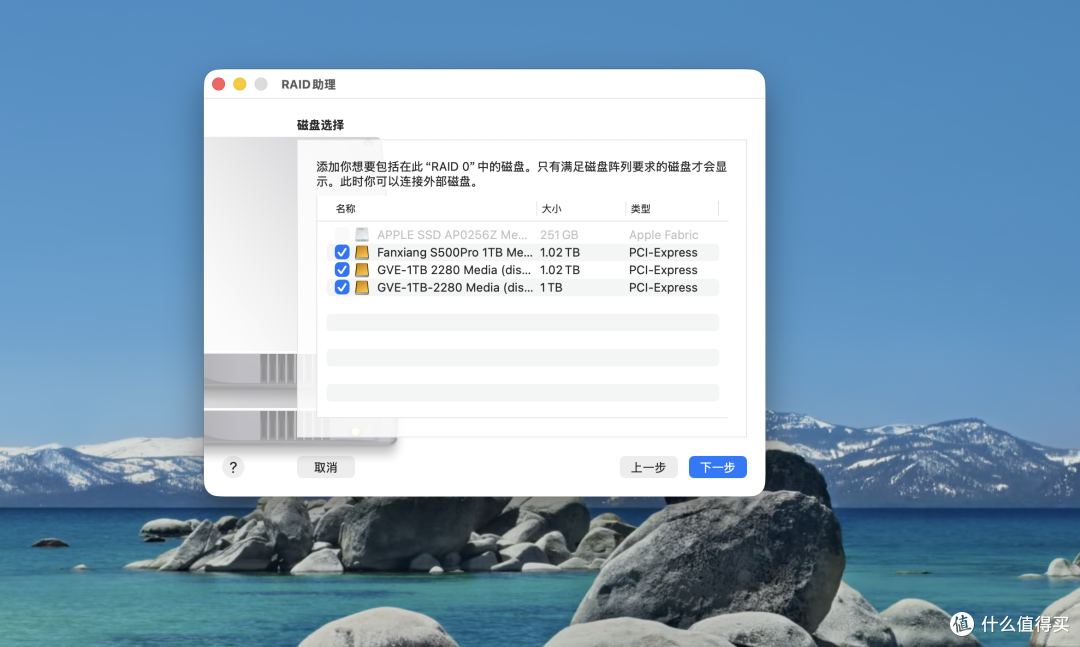
Task: Click the disabled APPLE SSD AP0256Z checkbox
Action: click(342, 235)
